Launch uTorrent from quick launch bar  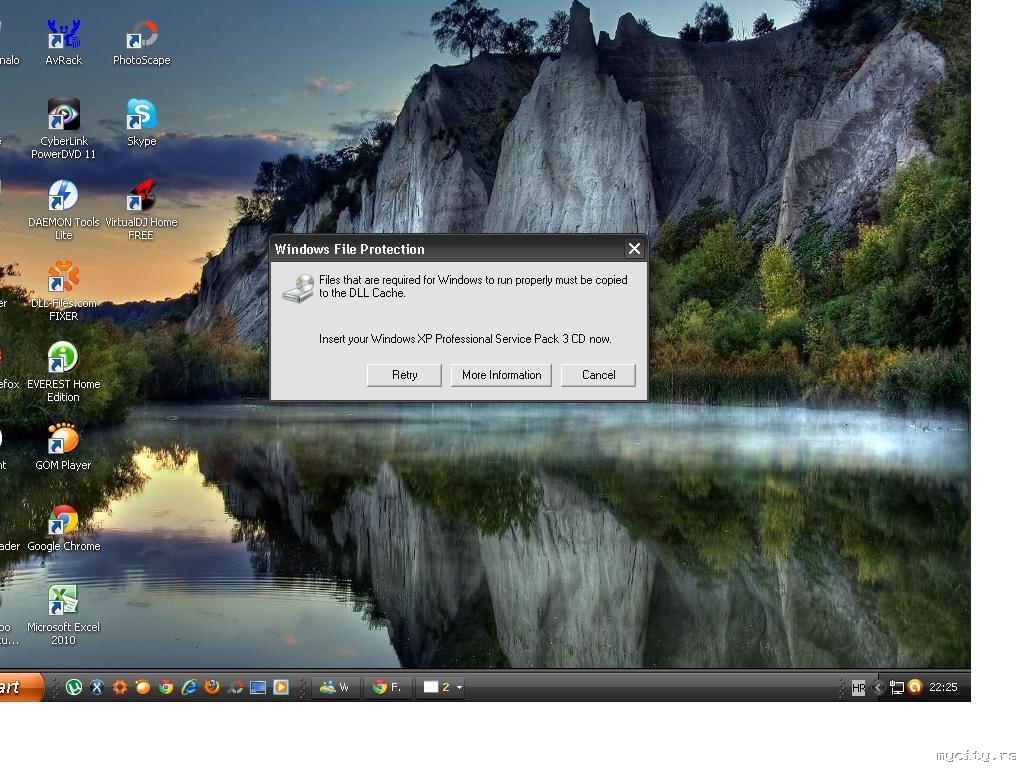[x=74, y=687]
